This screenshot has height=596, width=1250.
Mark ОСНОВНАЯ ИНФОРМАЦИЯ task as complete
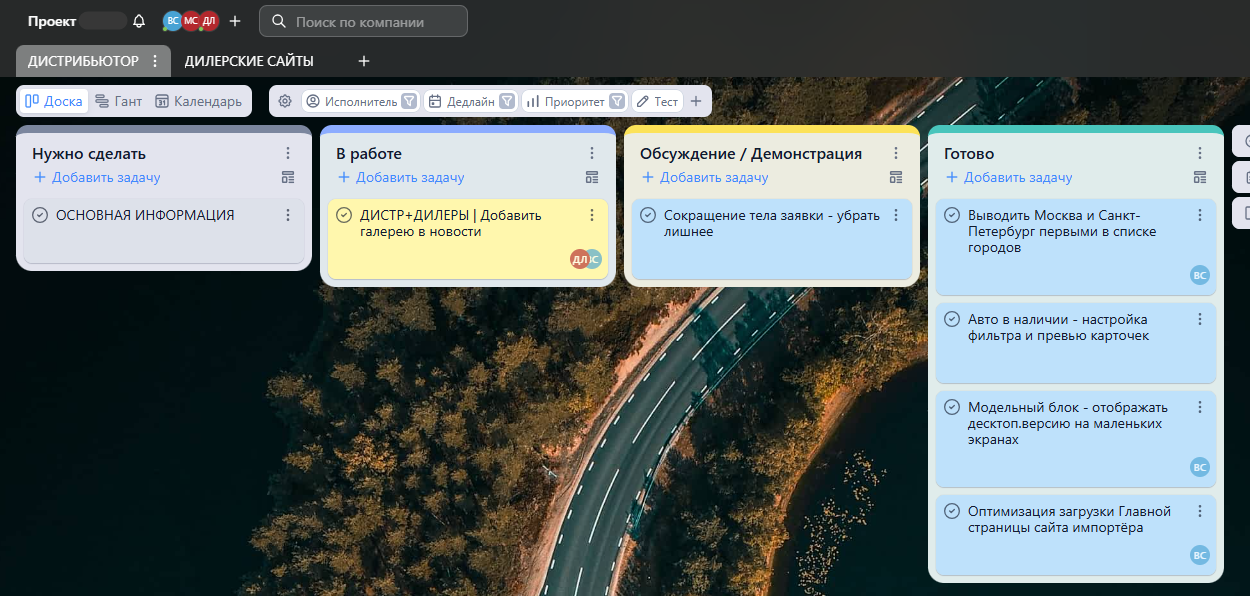(x=40, y=215)
